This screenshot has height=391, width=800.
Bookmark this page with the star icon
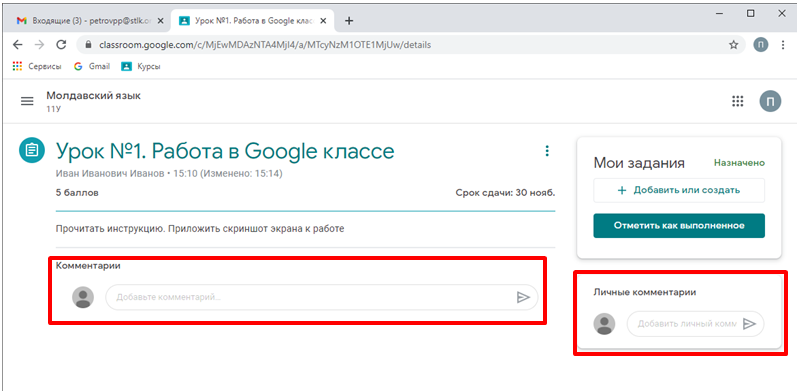coord(734,45)
